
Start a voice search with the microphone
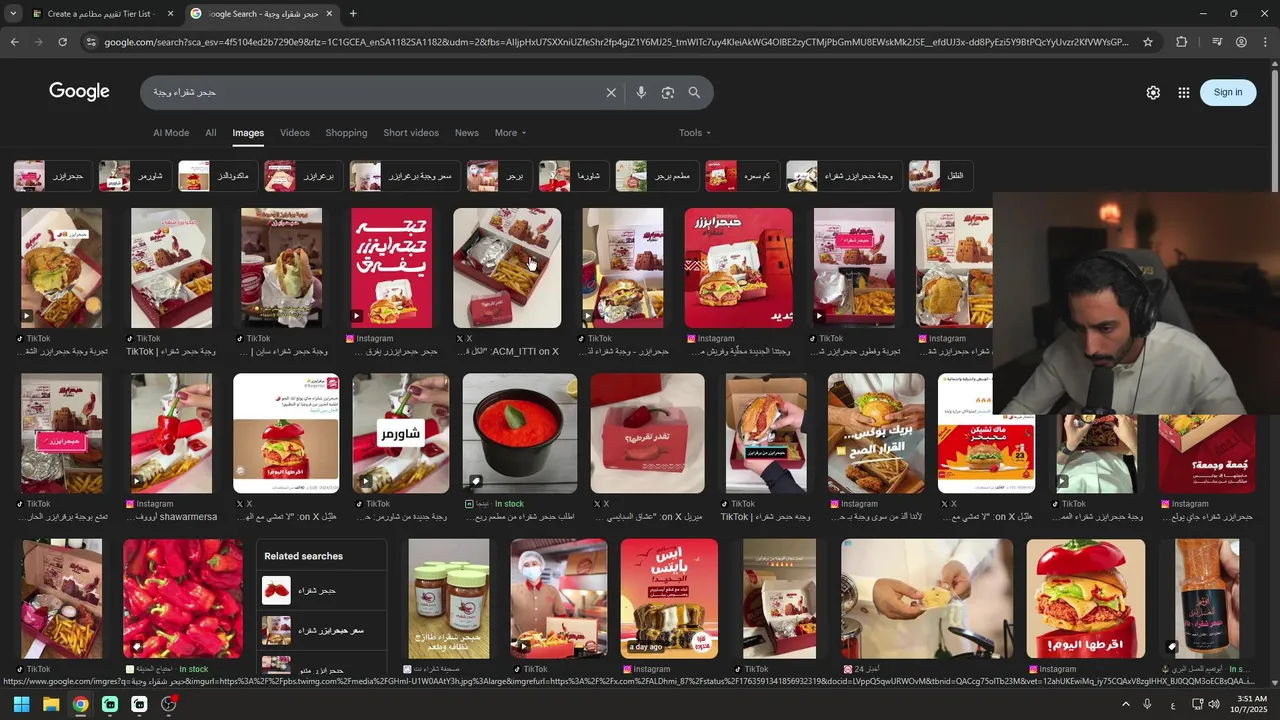(641, 93)
